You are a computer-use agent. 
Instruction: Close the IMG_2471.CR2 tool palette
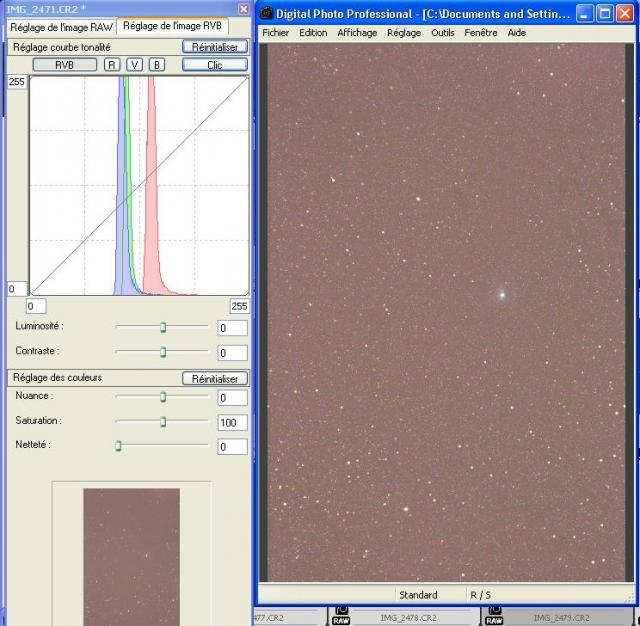coord(244,9)
